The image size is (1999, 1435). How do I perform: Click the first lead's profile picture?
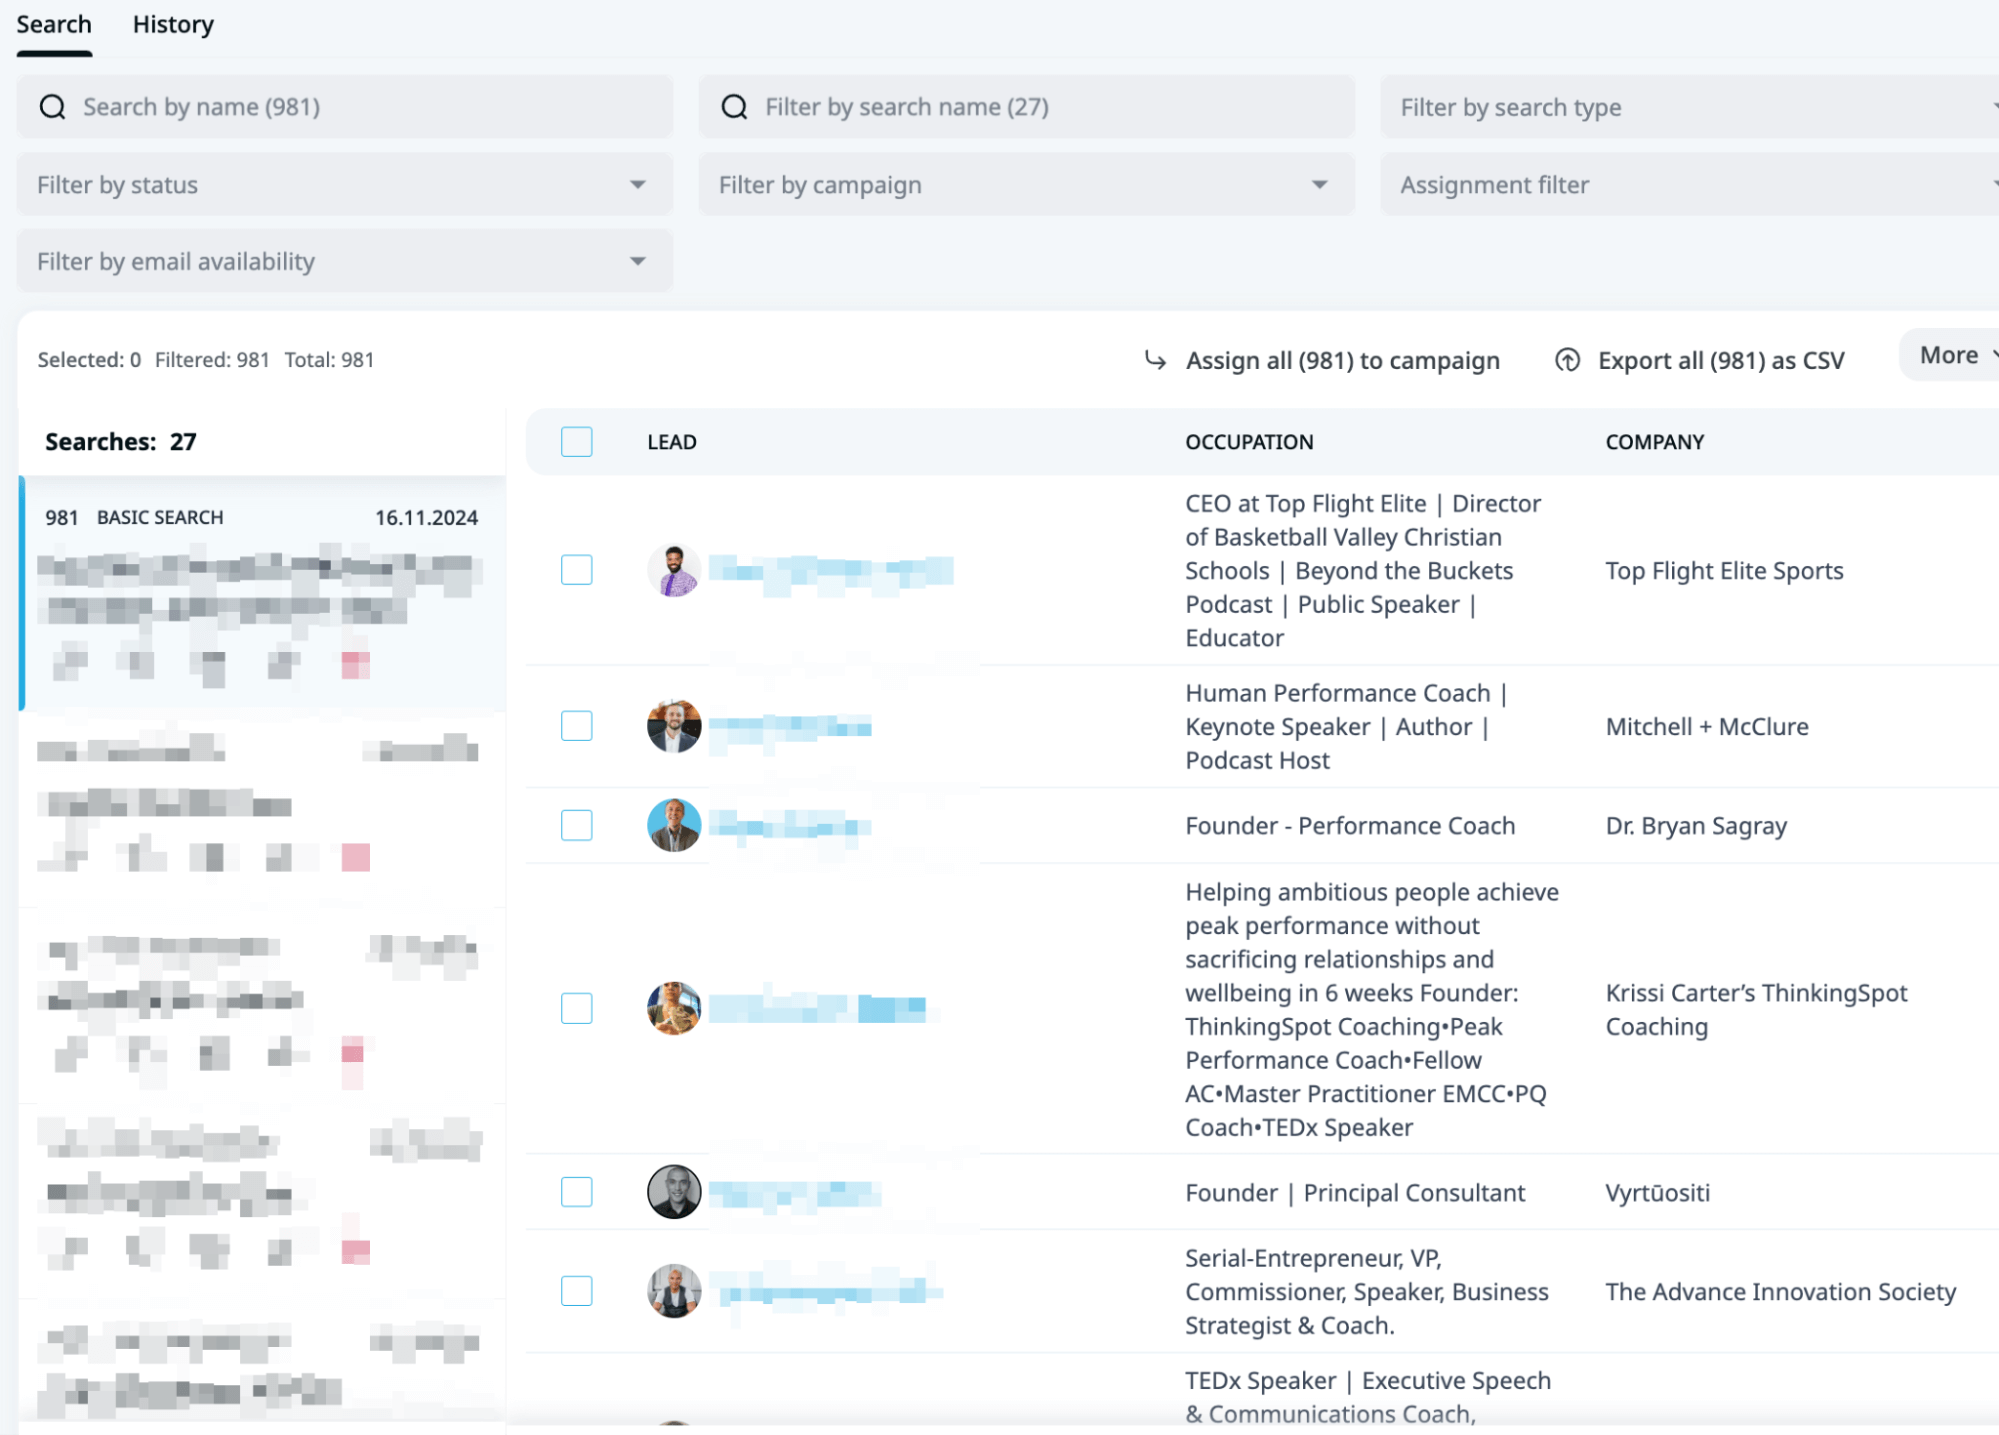(x=674, y=570)
